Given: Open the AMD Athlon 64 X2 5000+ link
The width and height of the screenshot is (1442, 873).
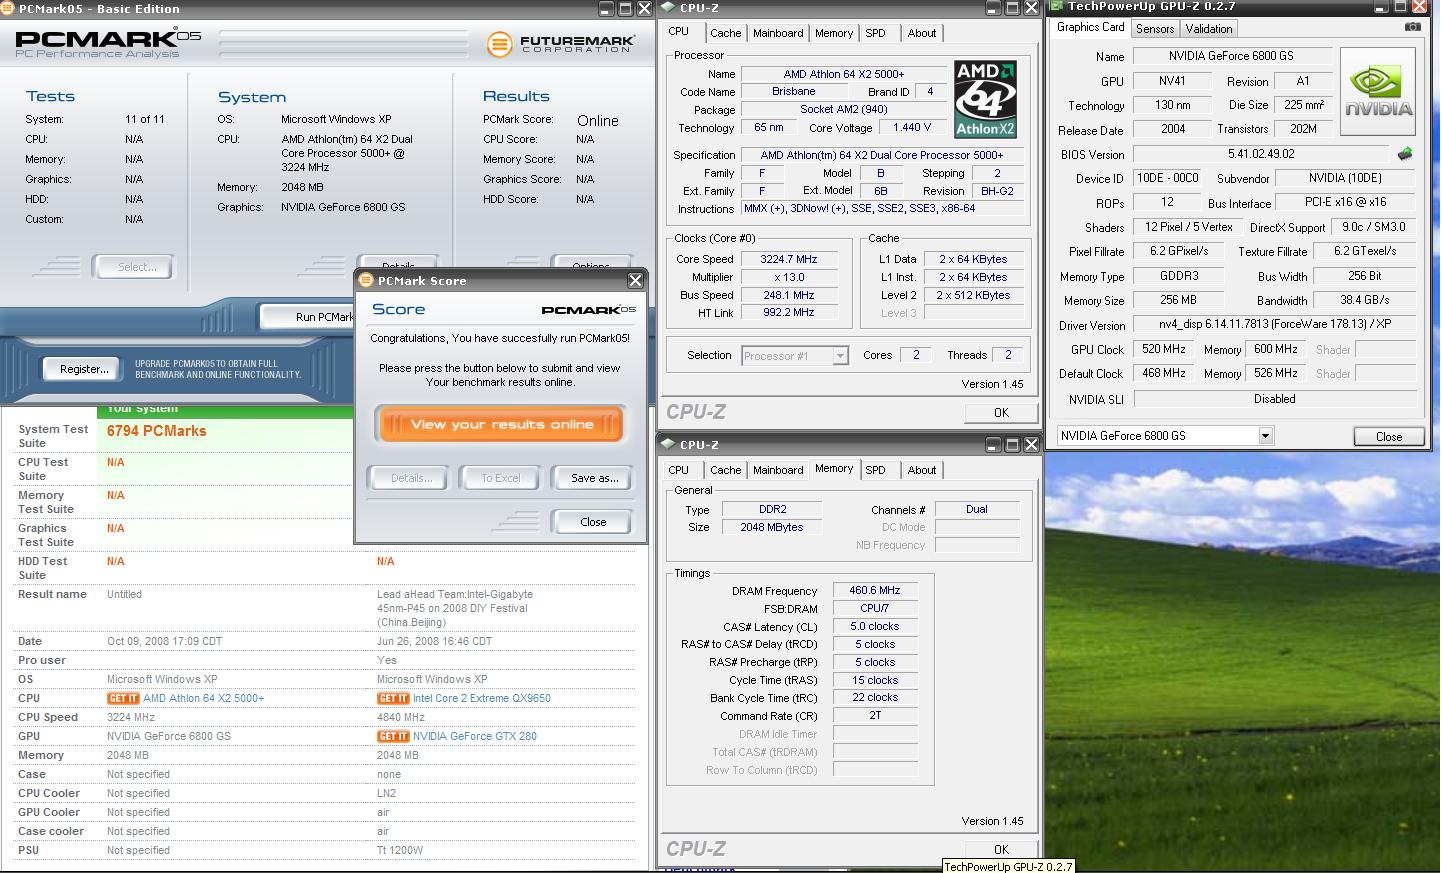Looking at the screenshot, I should (x=203, y=698).
